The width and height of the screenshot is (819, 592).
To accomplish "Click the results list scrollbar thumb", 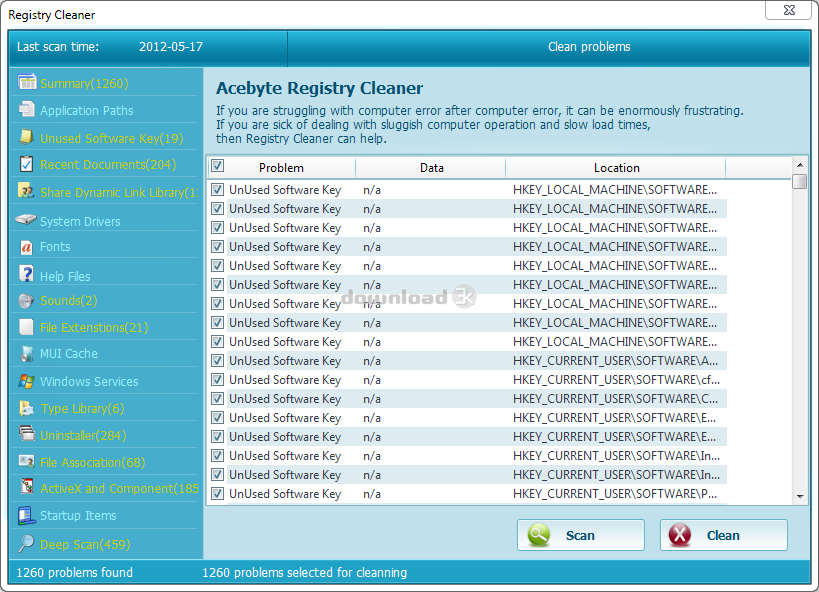I will tap(800, 181).
